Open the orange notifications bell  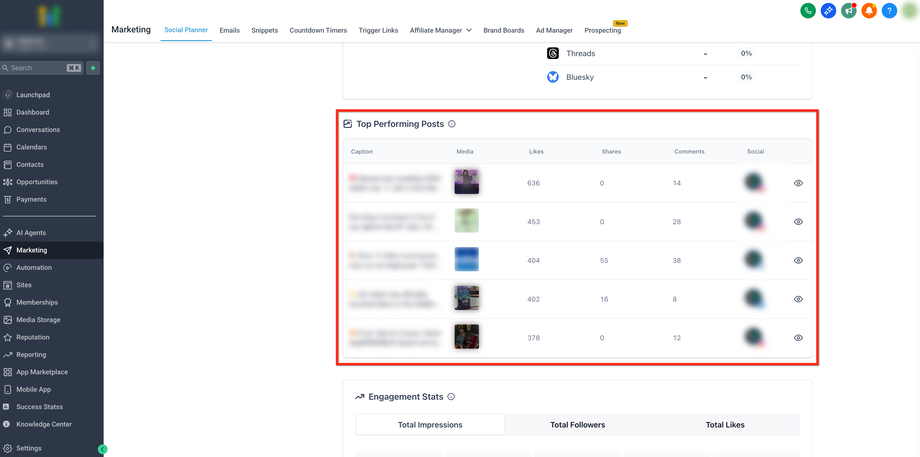[x=869, y=11]
